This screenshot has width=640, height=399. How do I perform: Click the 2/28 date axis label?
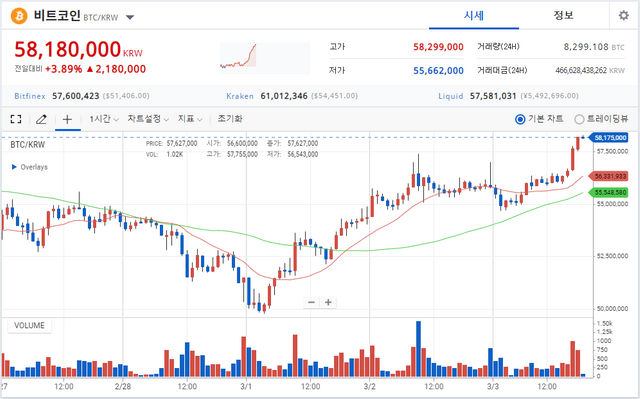tap(122, 386)
